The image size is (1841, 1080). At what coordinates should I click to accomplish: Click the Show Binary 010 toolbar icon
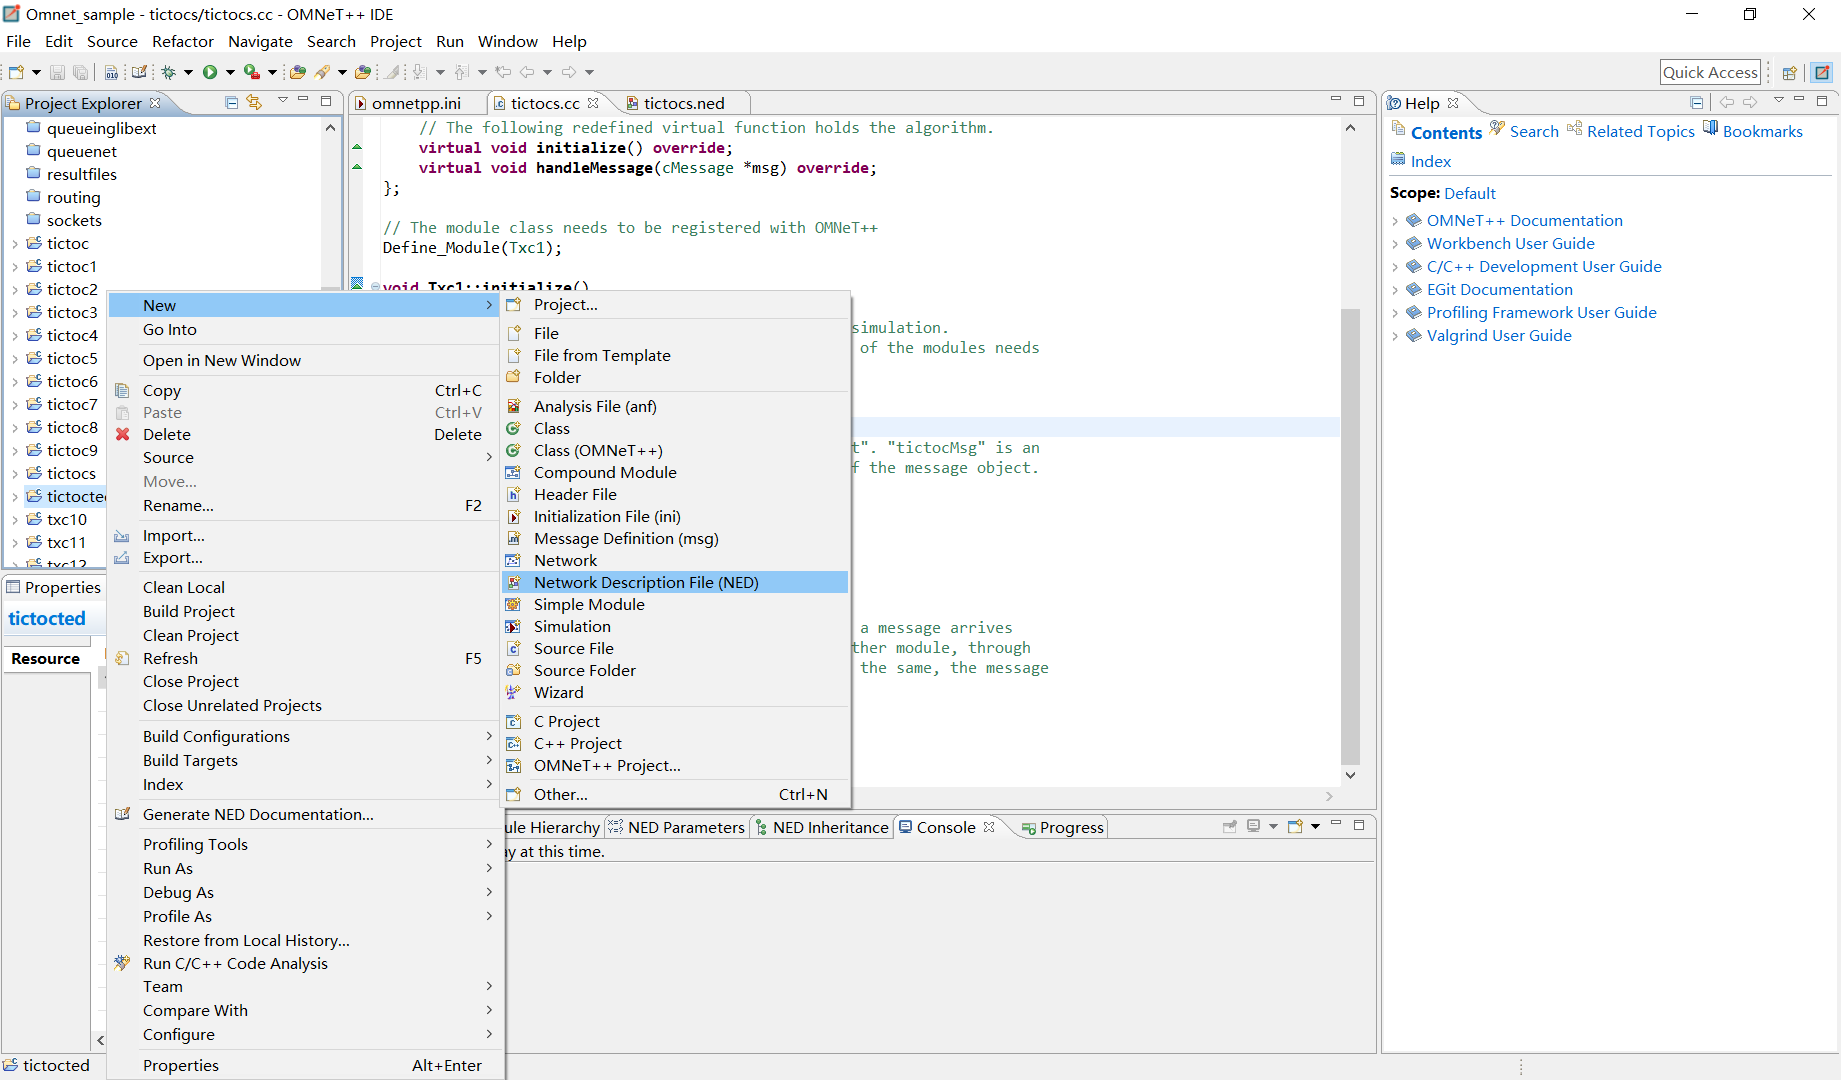pos(111,72)
